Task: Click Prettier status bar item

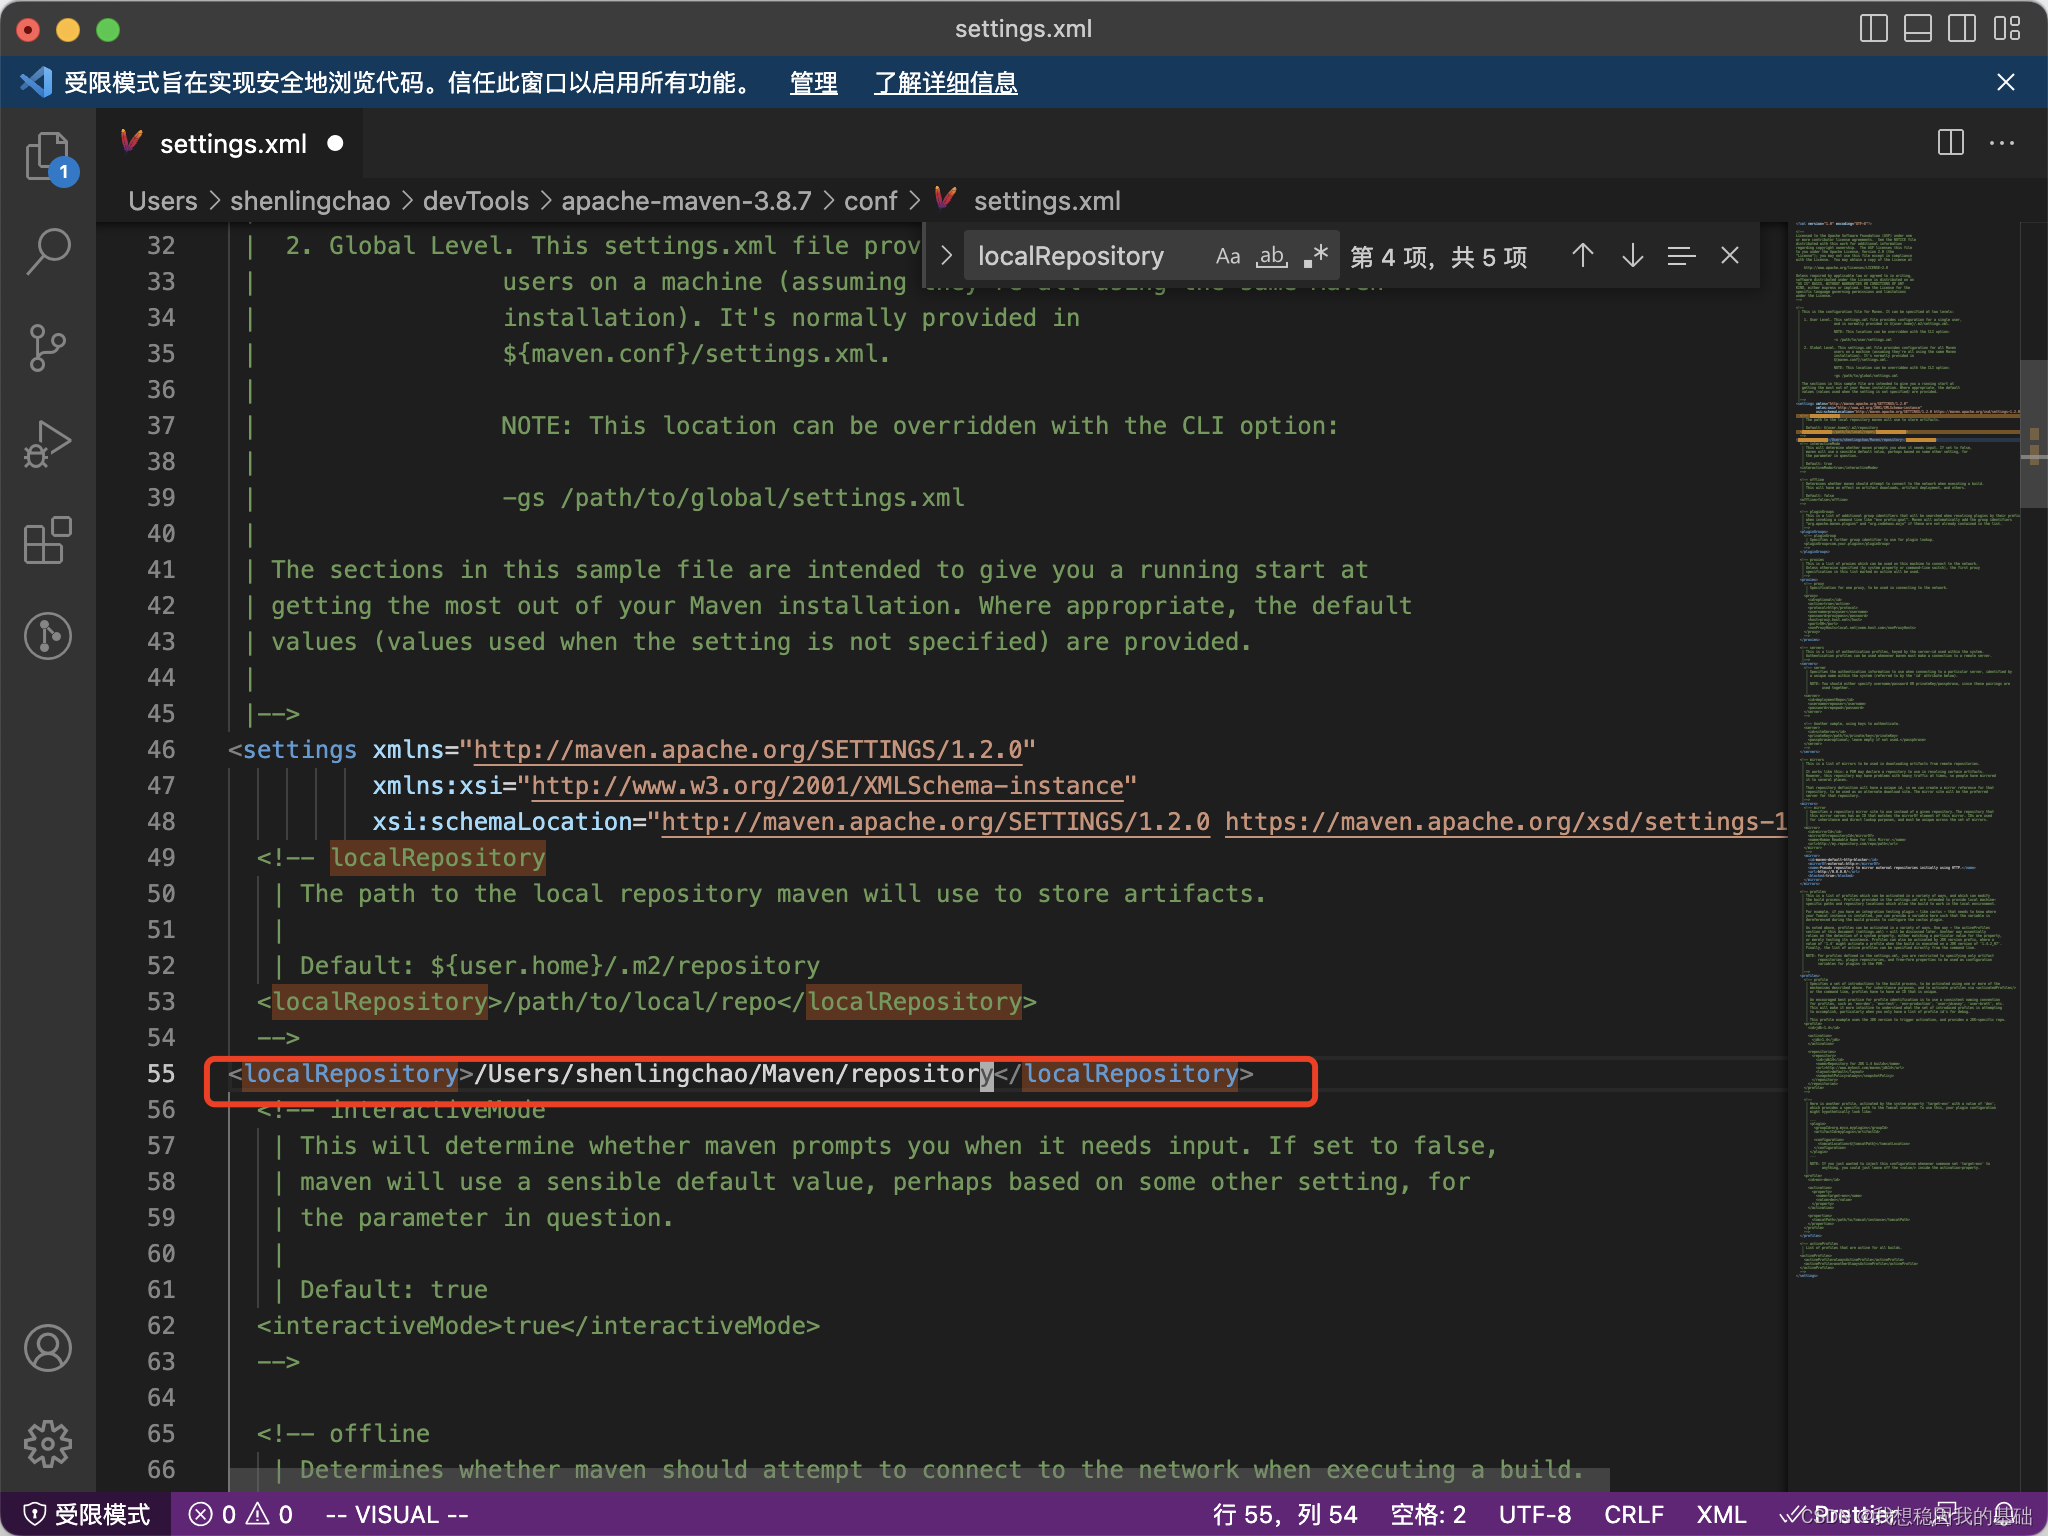Action: (x=1840, y=1514)
